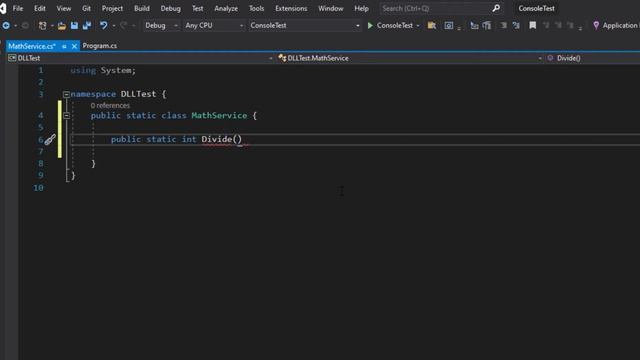Click the Navigate Backward toolbar icon
The image size is (640, 360).
(6, 25)
